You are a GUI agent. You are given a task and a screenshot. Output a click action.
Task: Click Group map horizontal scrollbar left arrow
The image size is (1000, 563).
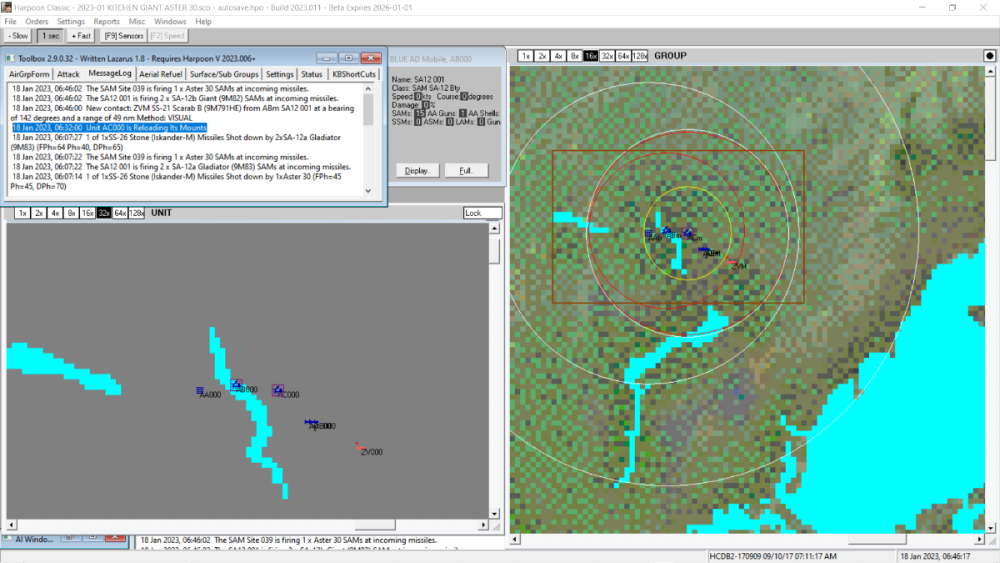point(515,539)
